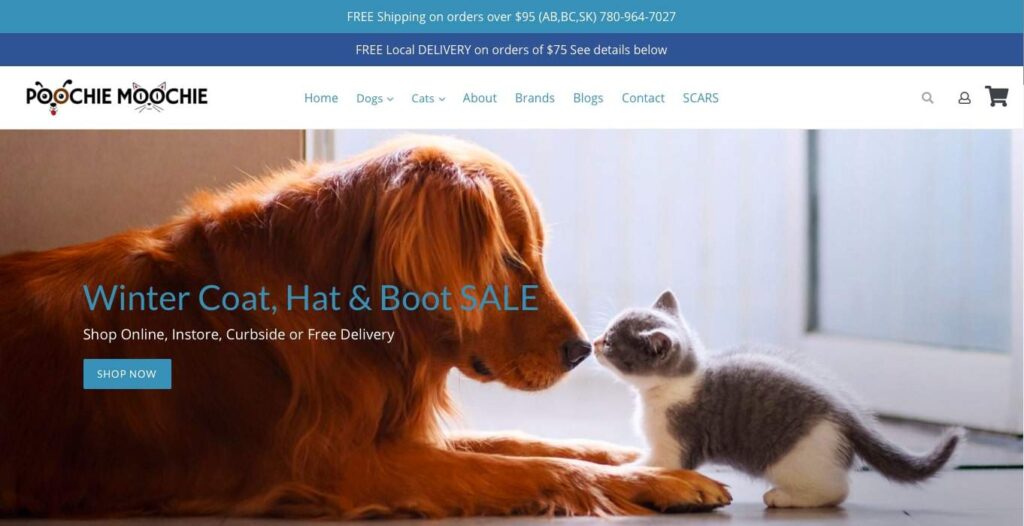Open the Contact page
This screenshot has width=1024, height=526.
point(643,98)
